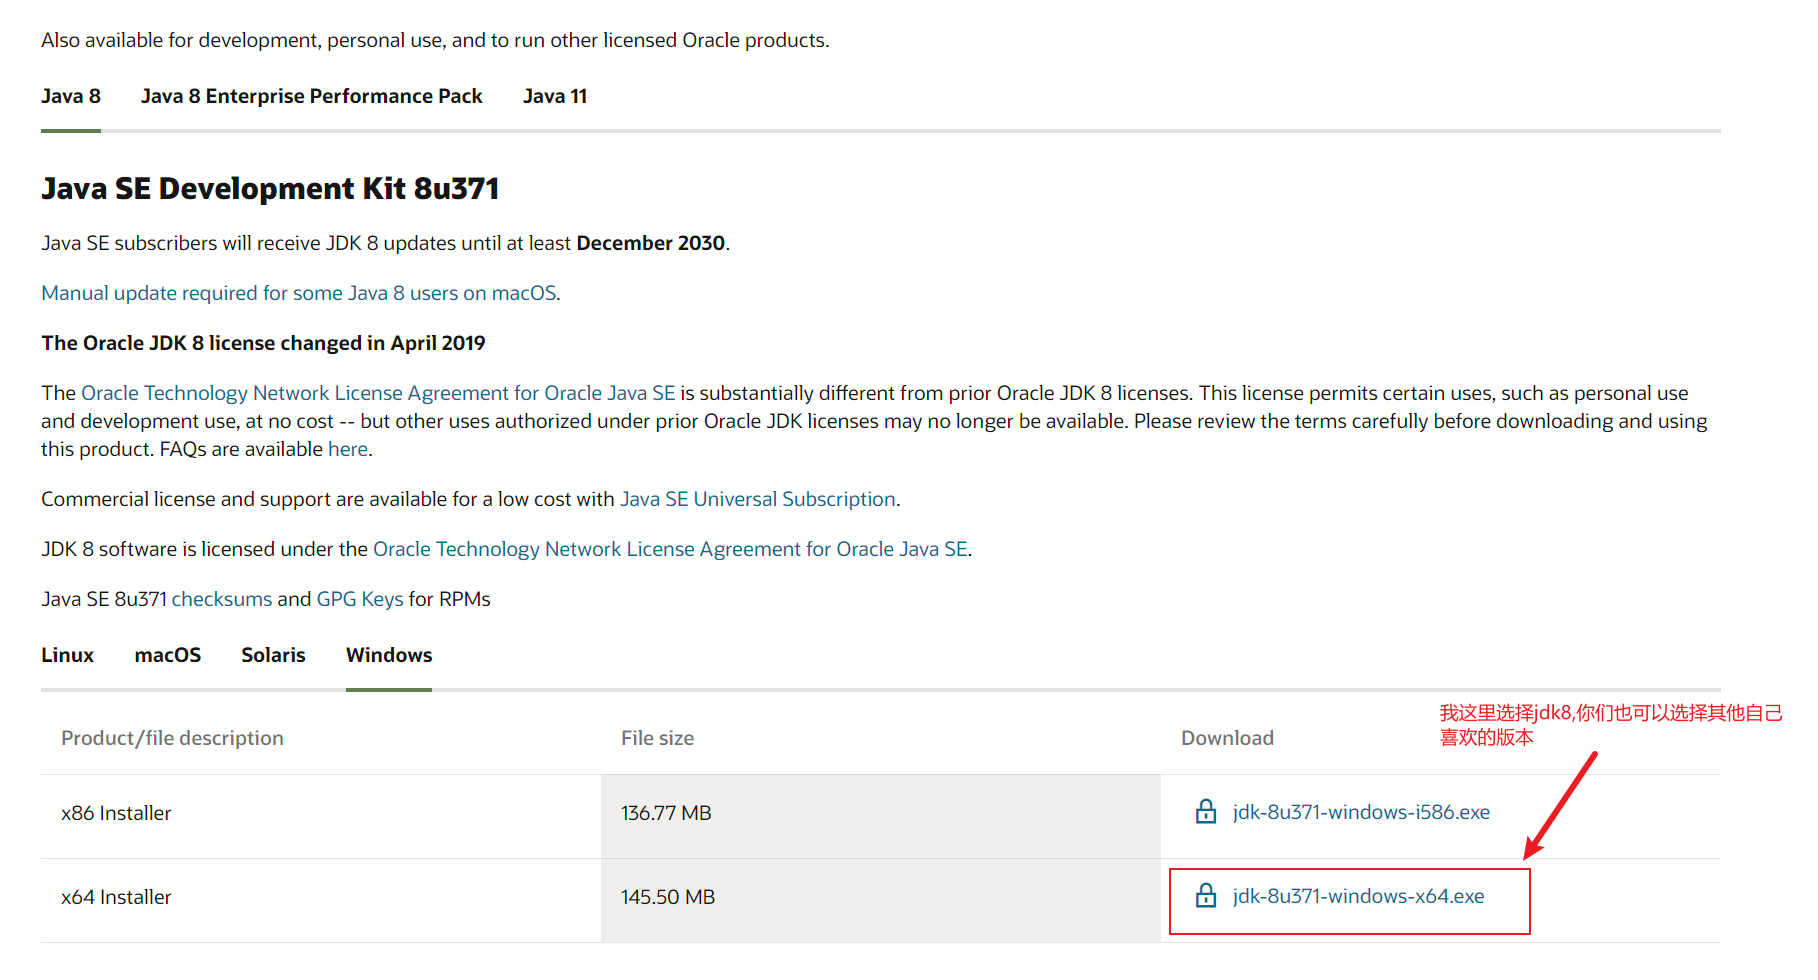This screenshot has width=1818, height=980.
Task: Select the macOS platform tab
Action: [x=167, y=656]
